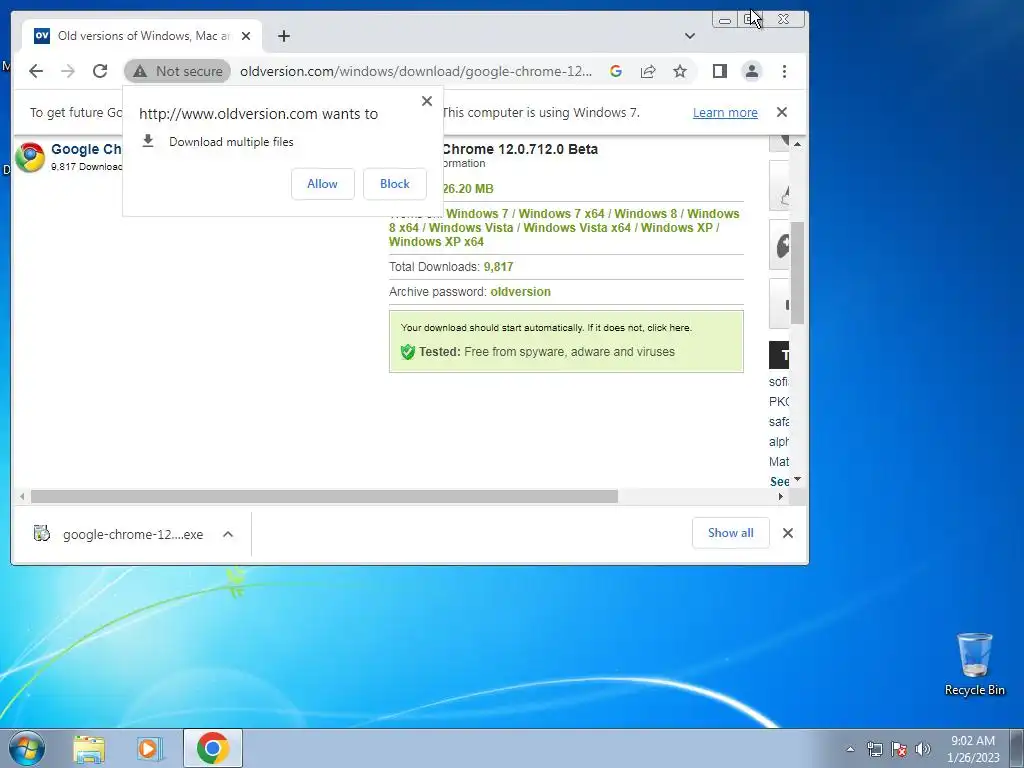Image resolution: width=1024 pixels, height=768 pixels.
Task: Open Google icon in the address bar
Action: coord(615,71)
